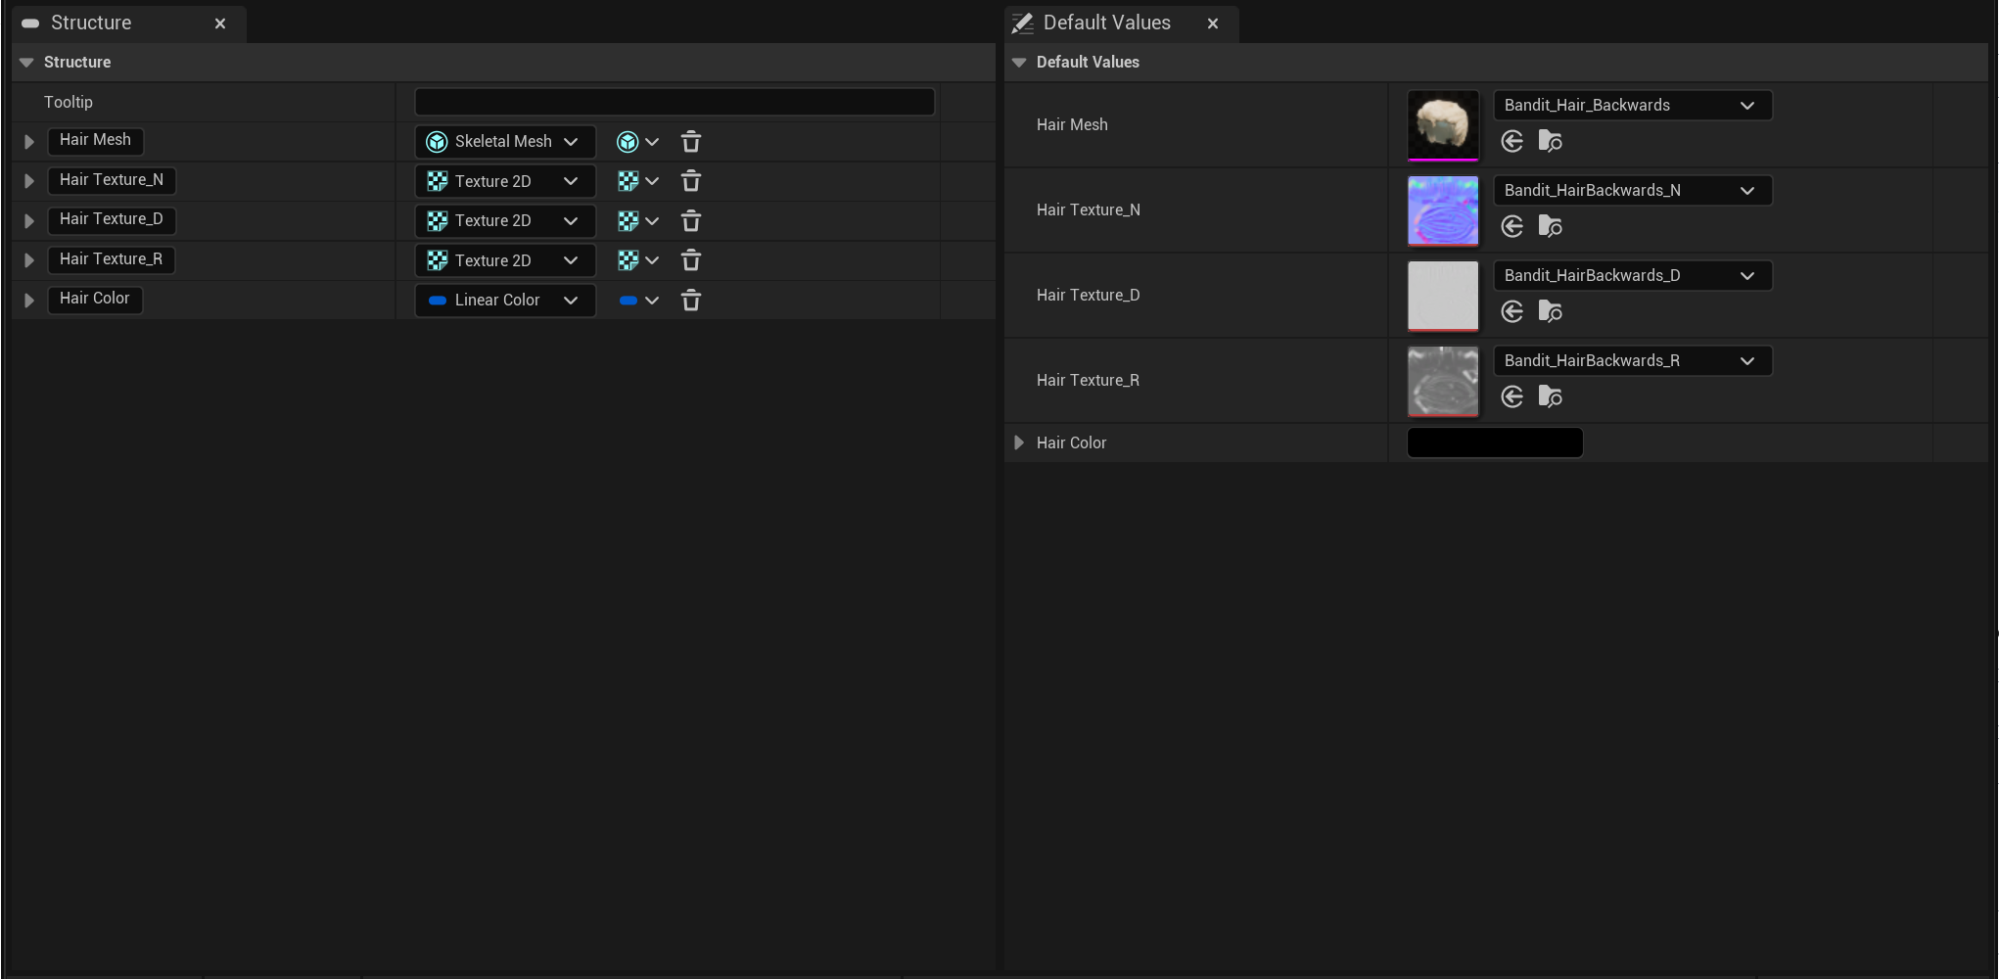Click the Hair Texture_D diffuse thumbnail
The image size is (1999, 979).
coord(1443,295)
